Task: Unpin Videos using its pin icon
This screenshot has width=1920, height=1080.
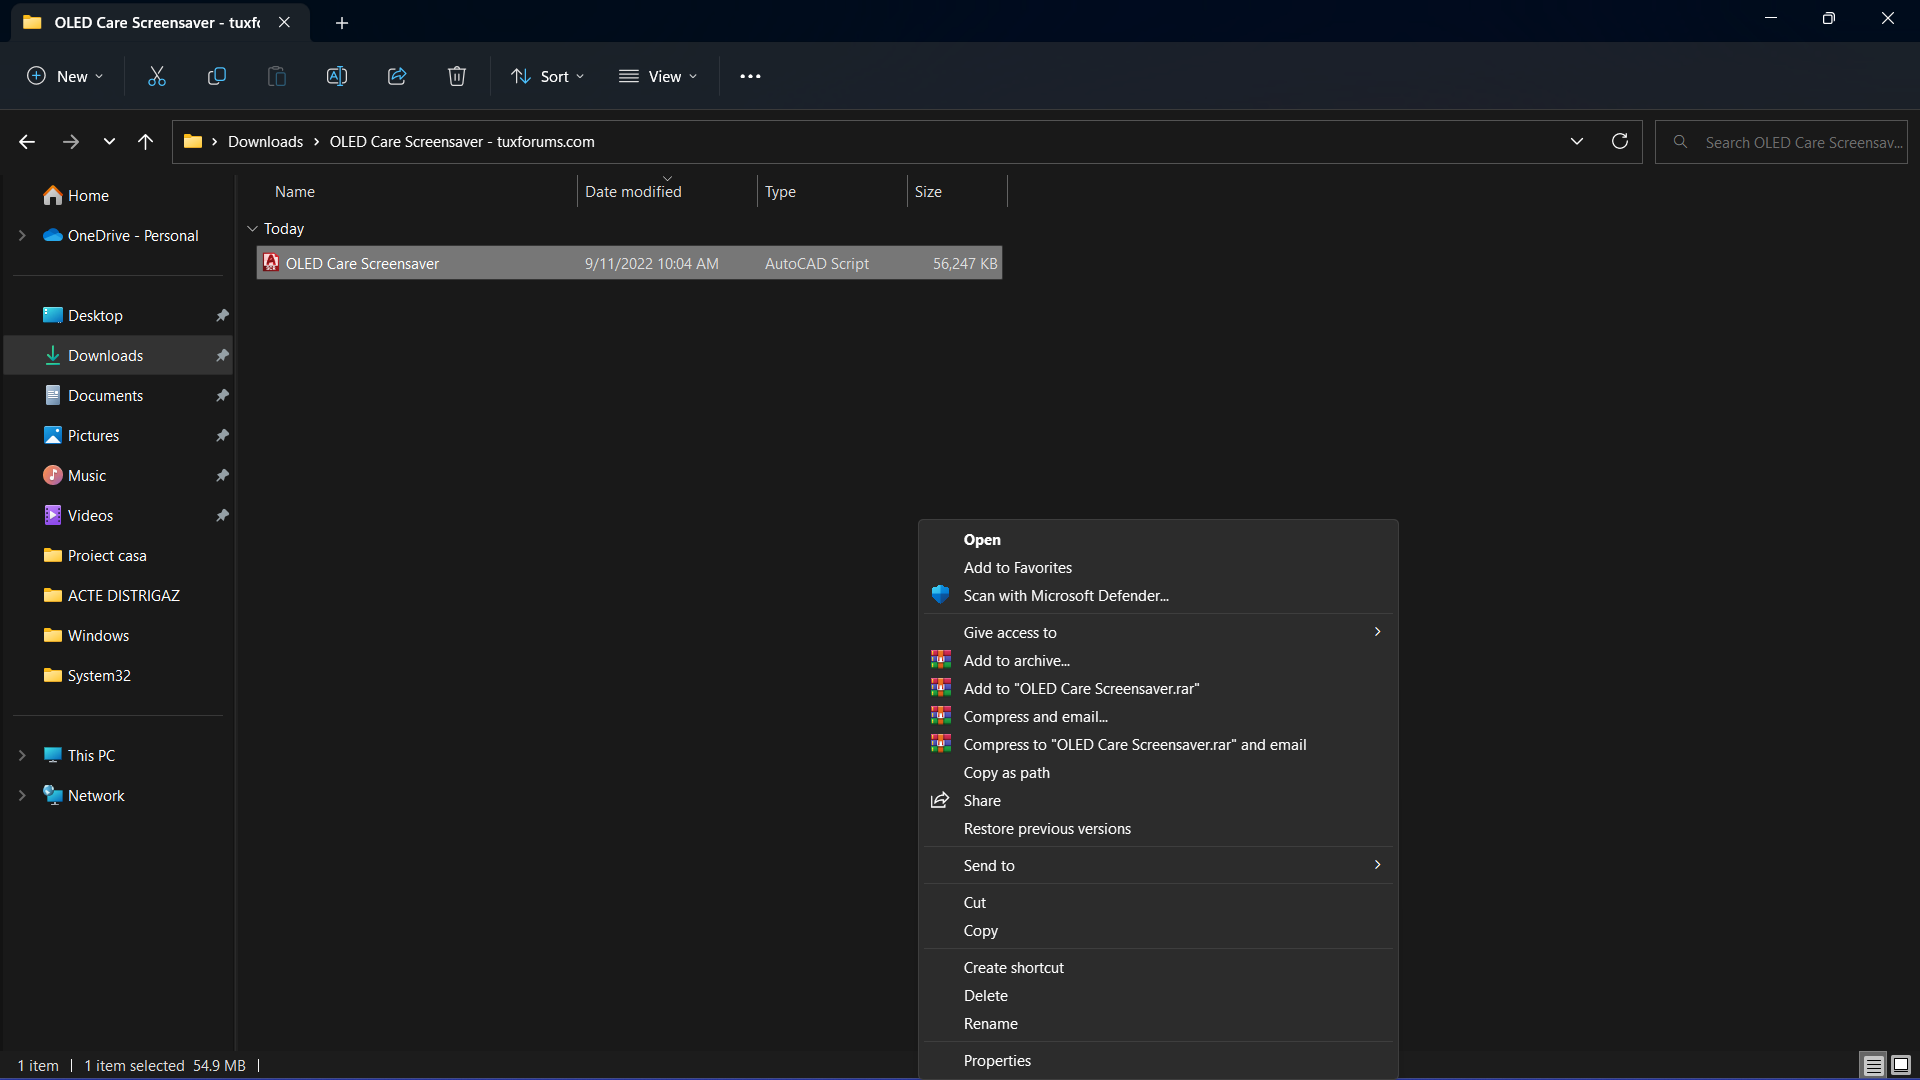Action: [223, 515]
